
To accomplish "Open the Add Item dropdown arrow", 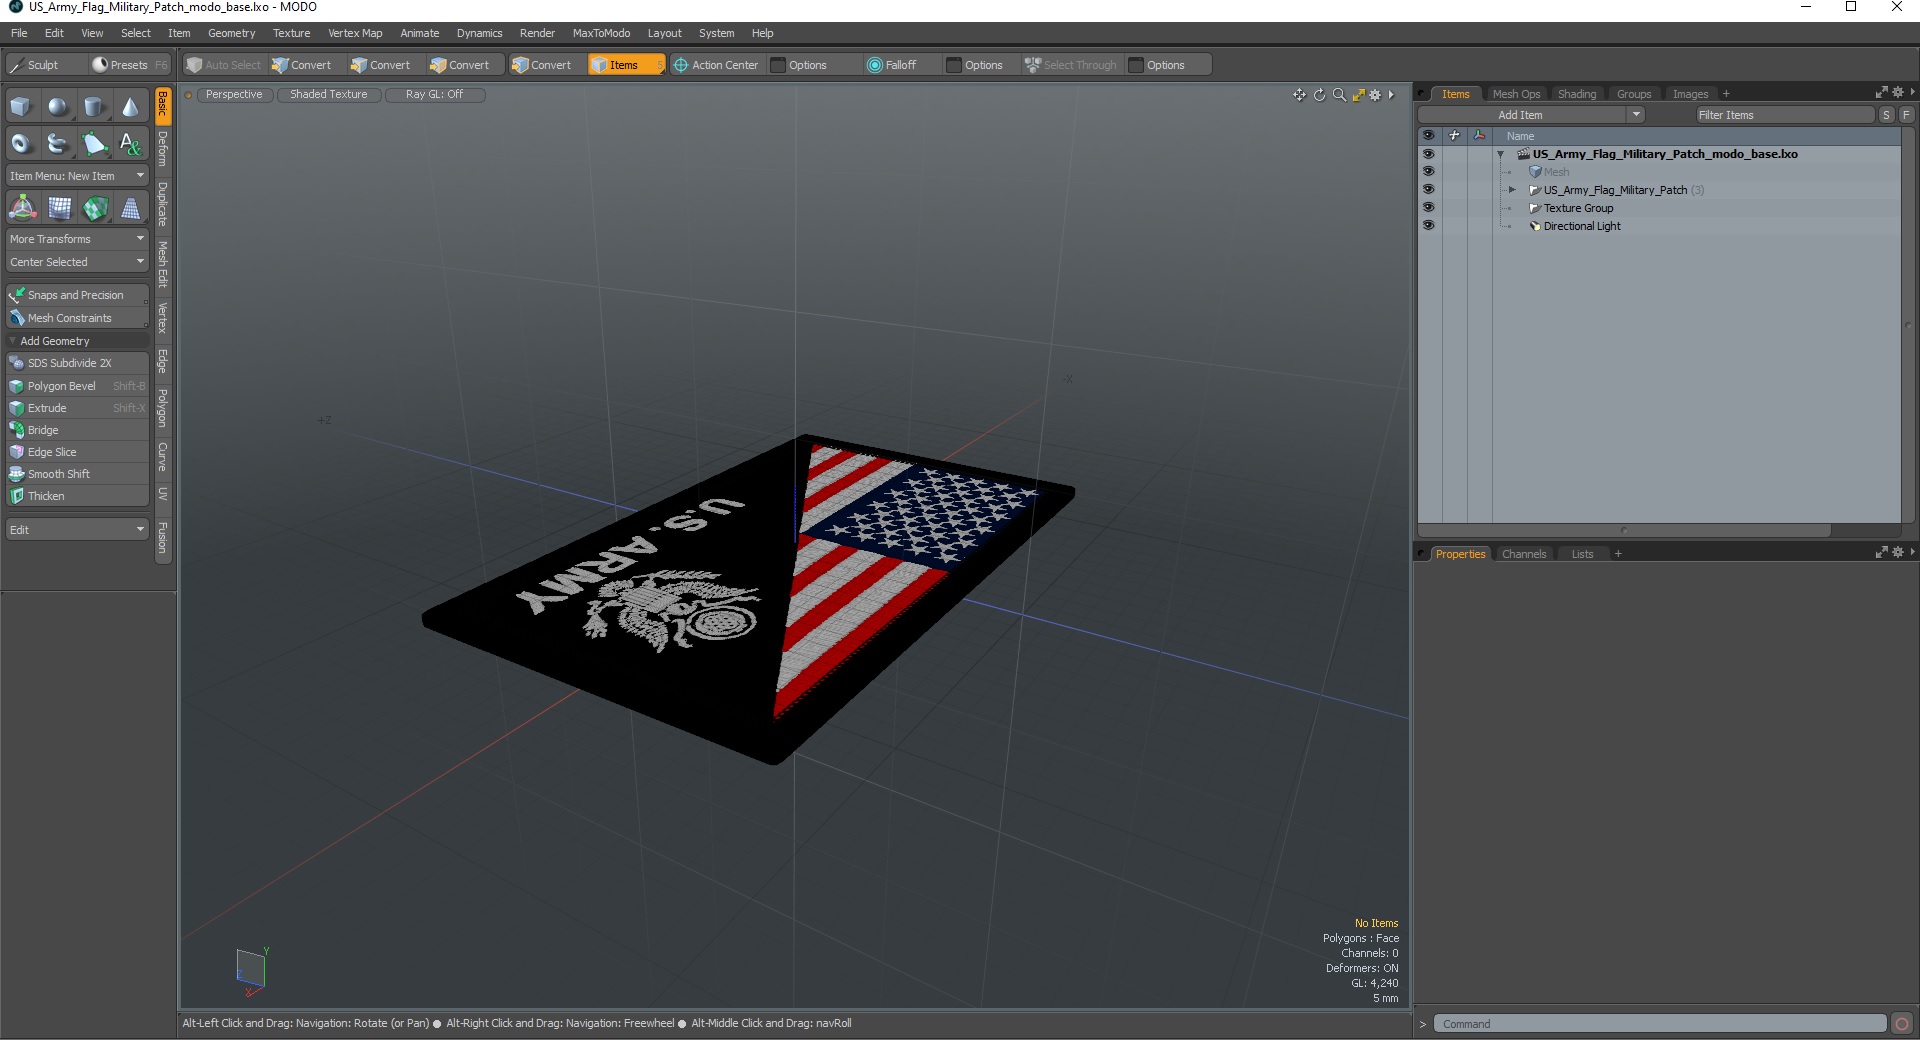I will [x=1637, y=115].
